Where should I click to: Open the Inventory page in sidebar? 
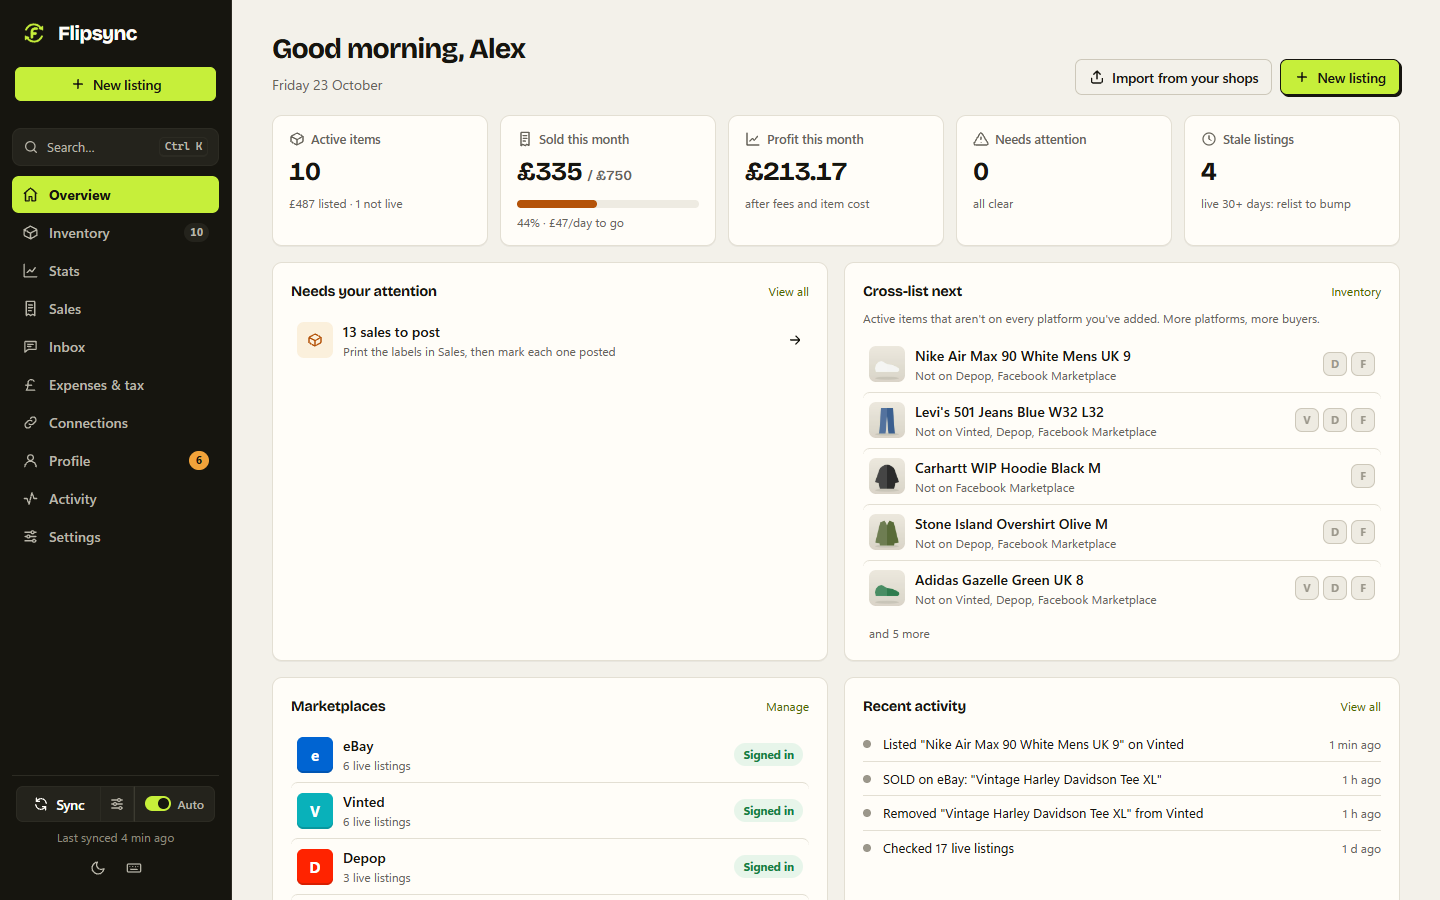pyautogui.click(x=115, y=233)
